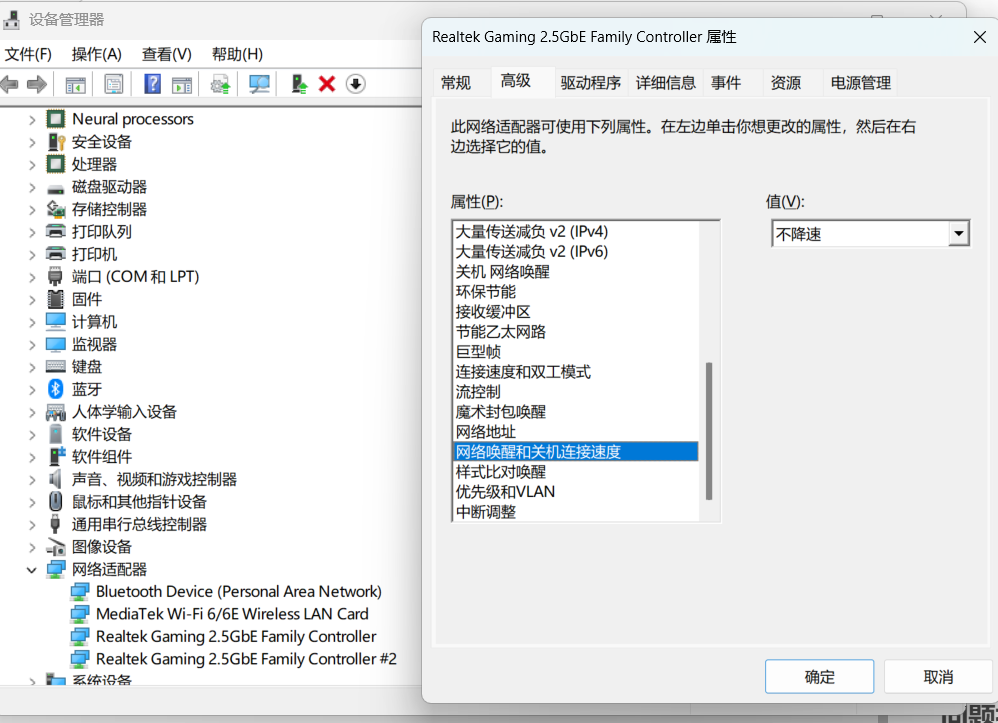
Task: Toggle the action pane toolbar icon
Action: 182,84
